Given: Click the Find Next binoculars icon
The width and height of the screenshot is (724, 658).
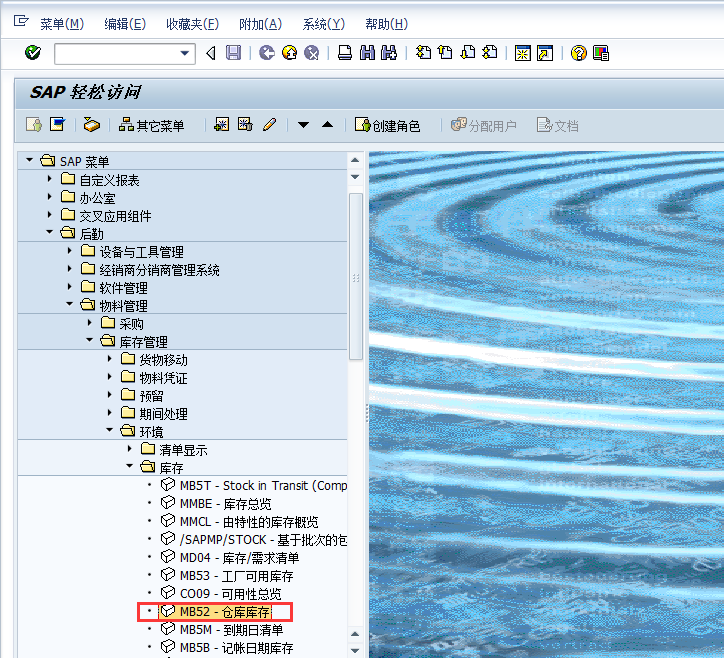Looking at the screenshot, I should [389, 53].
